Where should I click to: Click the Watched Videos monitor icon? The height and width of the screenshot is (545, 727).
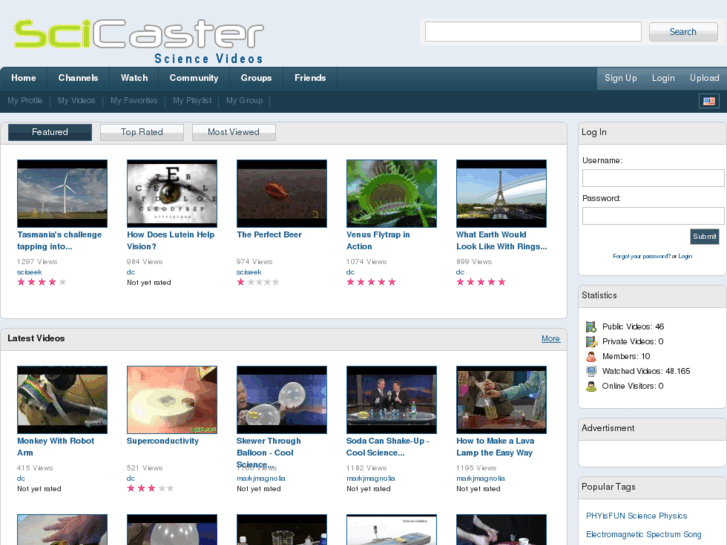[x=591, y=371]
